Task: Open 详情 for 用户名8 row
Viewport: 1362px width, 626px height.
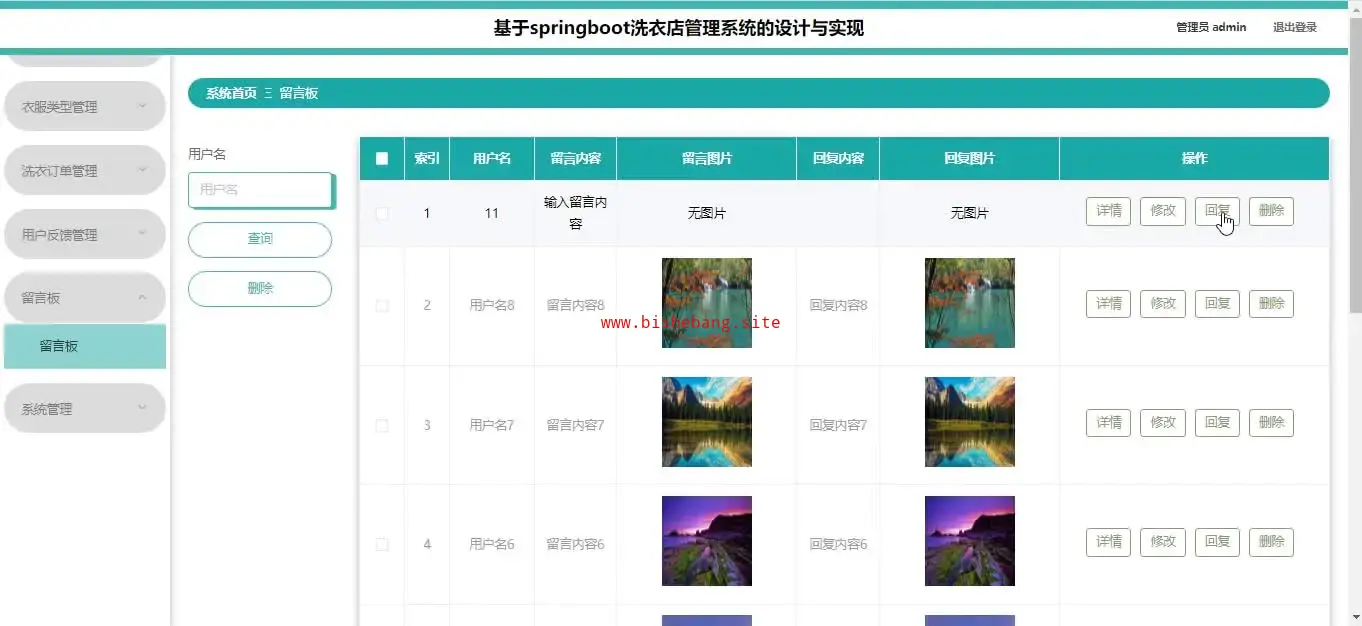Action: (x=1108, y=304)
